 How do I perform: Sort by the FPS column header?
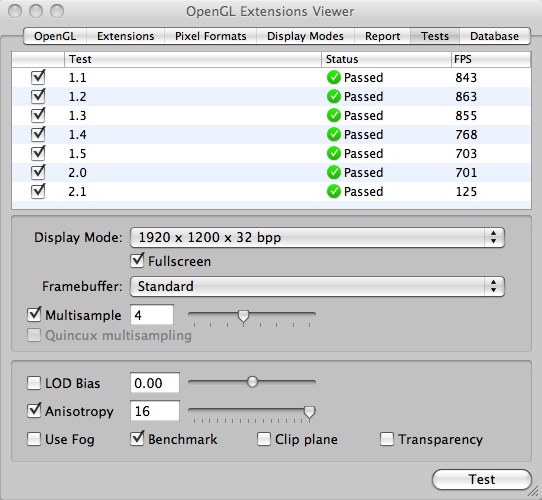pyautogui.click(x=491, y=59)
